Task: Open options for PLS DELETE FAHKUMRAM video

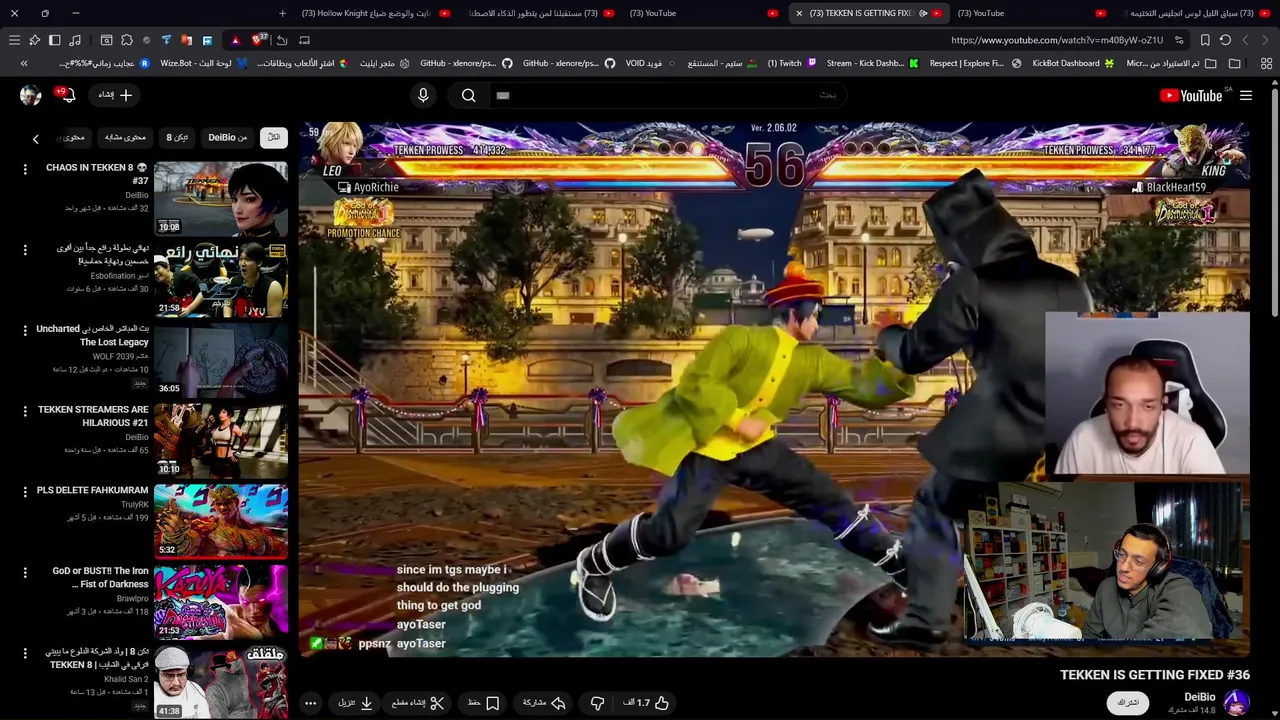Action: (x=25, y=492)
